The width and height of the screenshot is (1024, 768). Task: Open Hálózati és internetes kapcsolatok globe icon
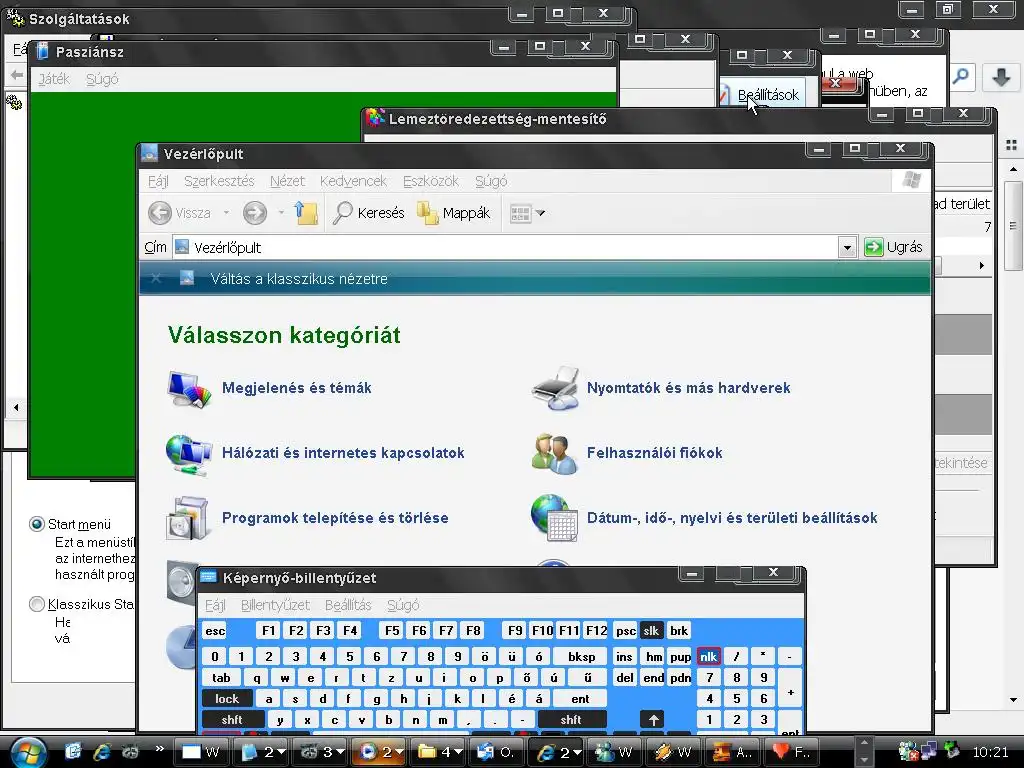coord(189,455)
